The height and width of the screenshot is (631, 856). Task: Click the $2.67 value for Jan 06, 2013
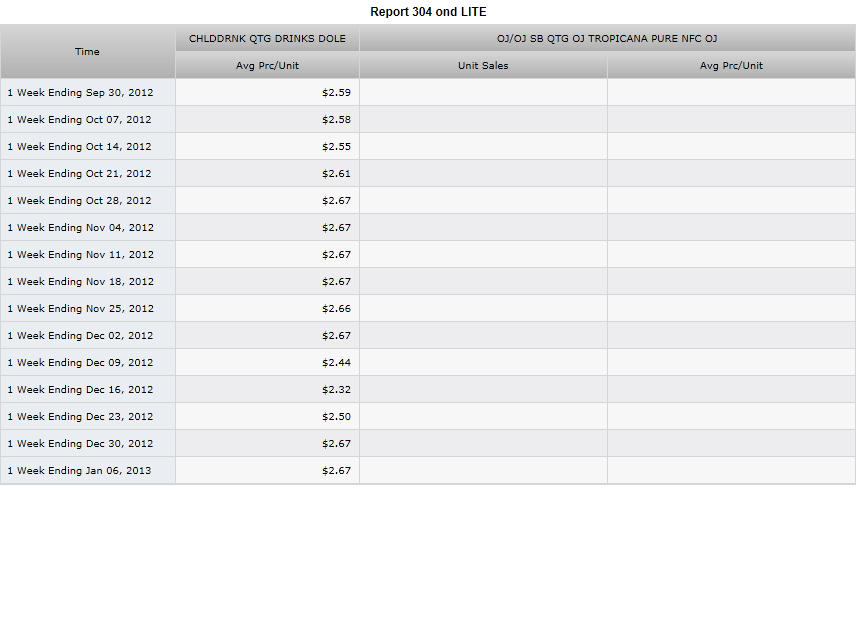point(336,471)
